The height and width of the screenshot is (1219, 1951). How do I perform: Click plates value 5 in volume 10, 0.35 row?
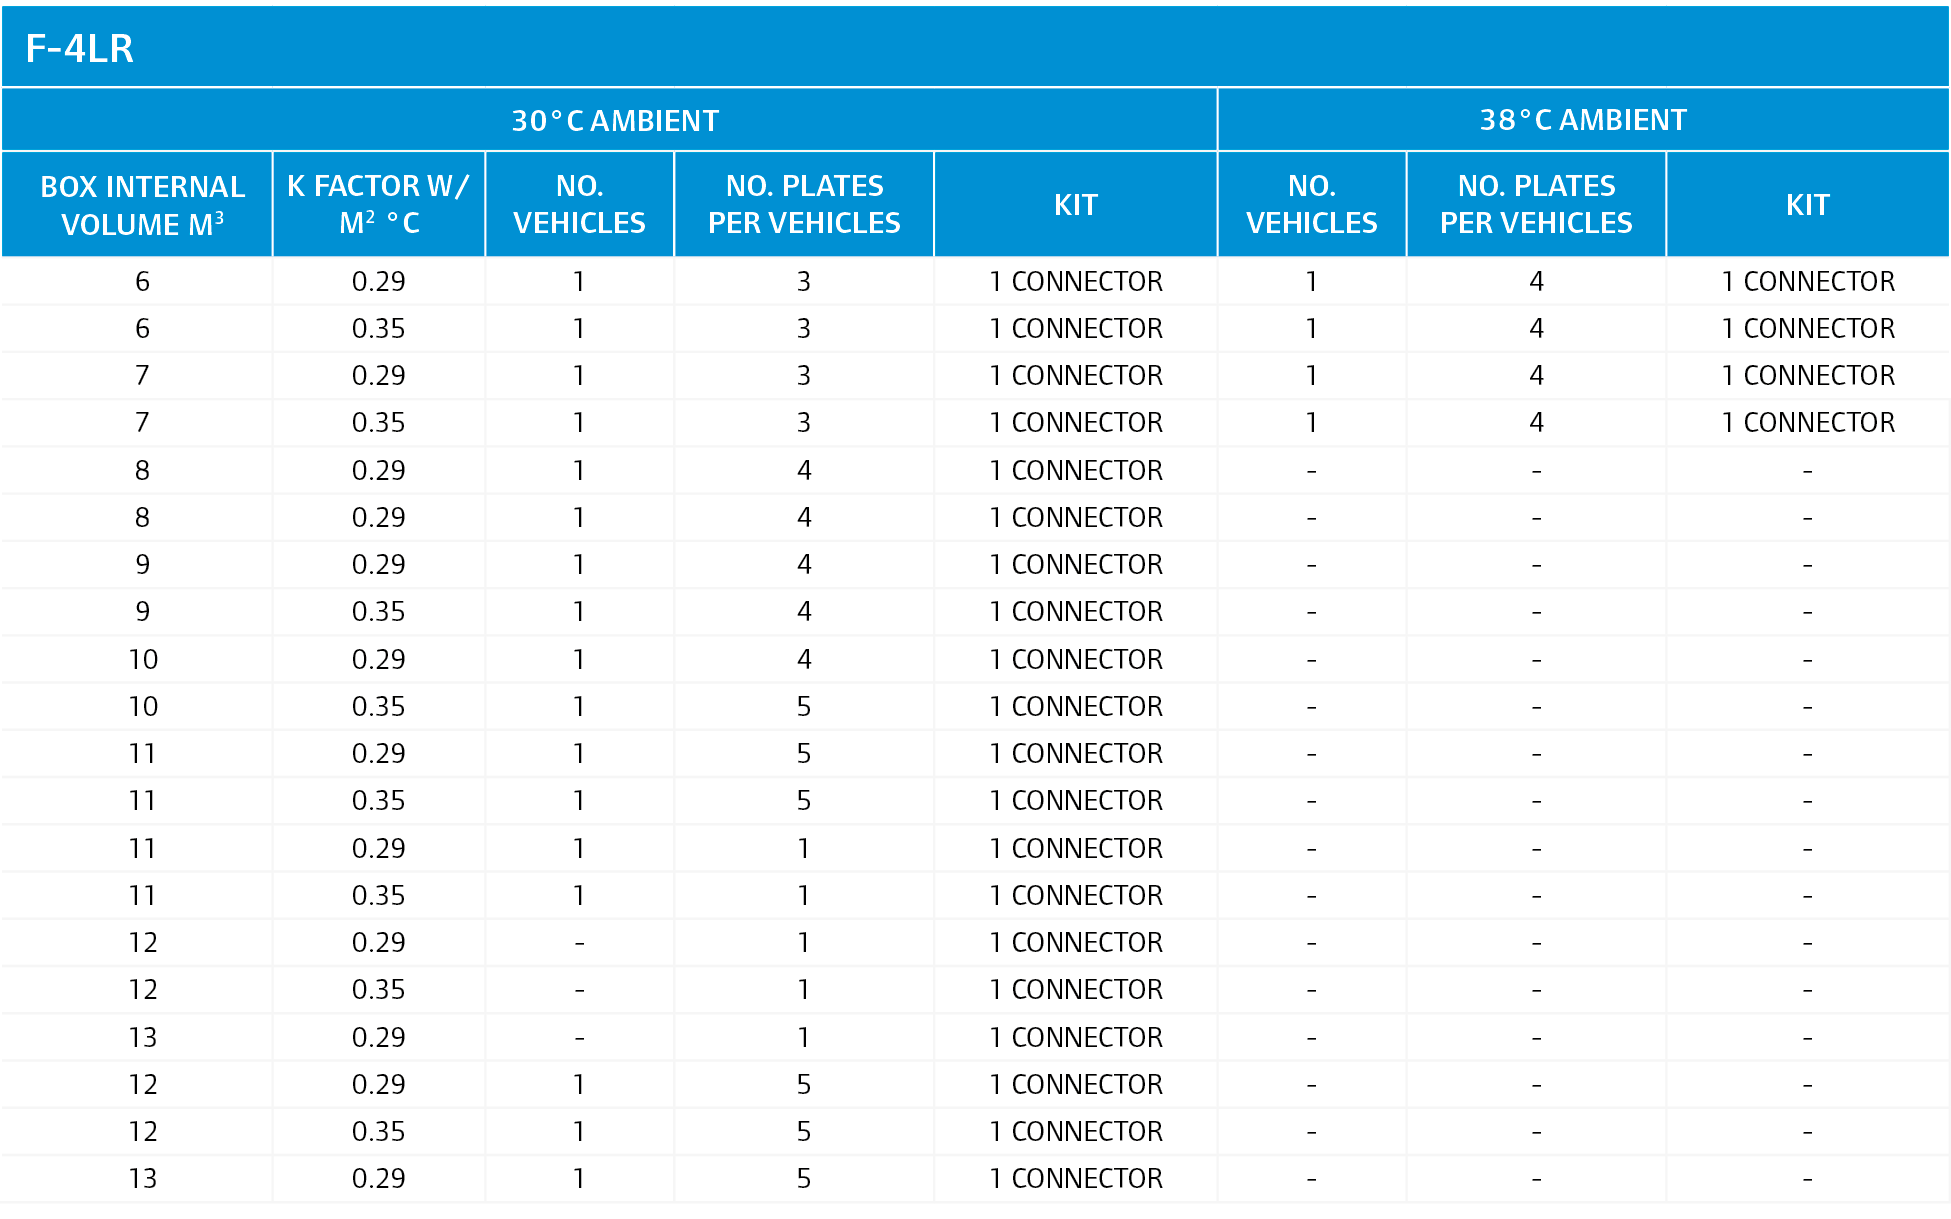click(804, 707)
